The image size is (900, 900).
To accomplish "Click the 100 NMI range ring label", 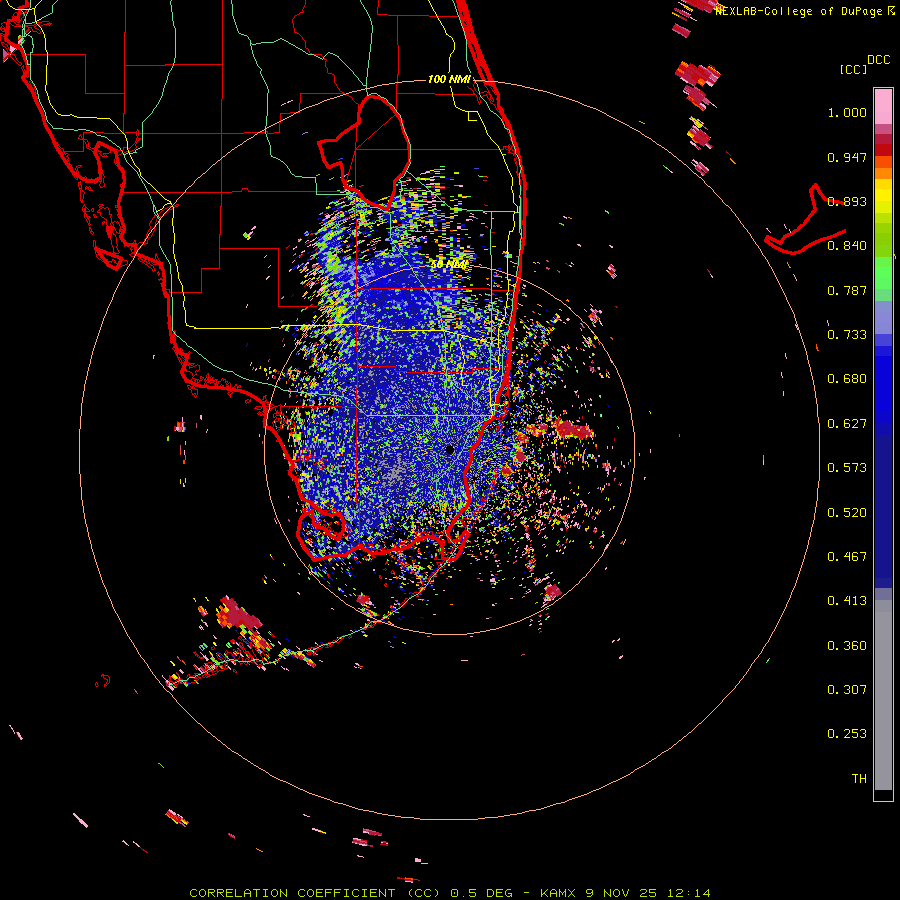I will pos(449,79).
